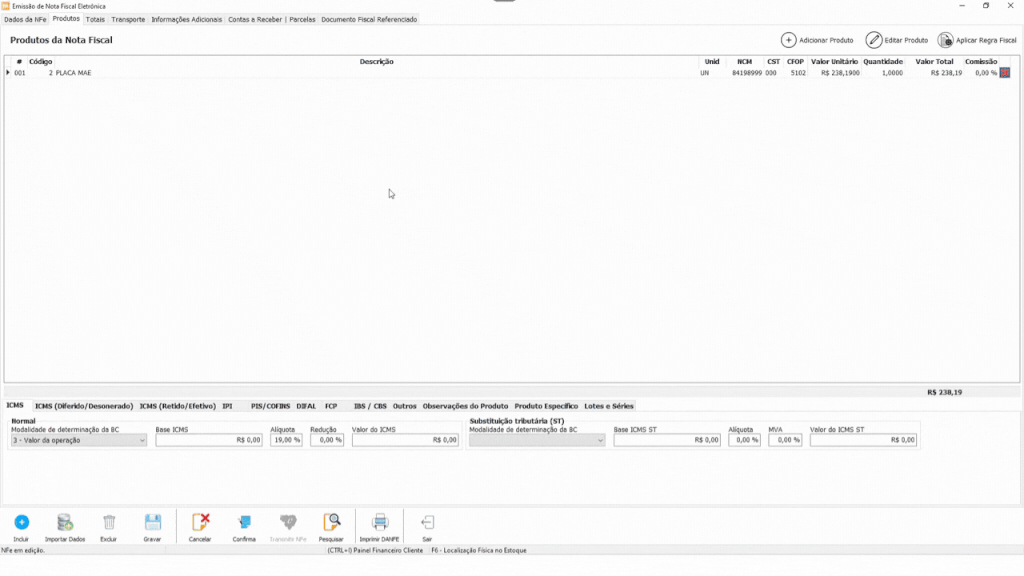Viewport: 1024px width, 576px height.
Task: Click the Importar Dados database icon
Action: [65, 522]
